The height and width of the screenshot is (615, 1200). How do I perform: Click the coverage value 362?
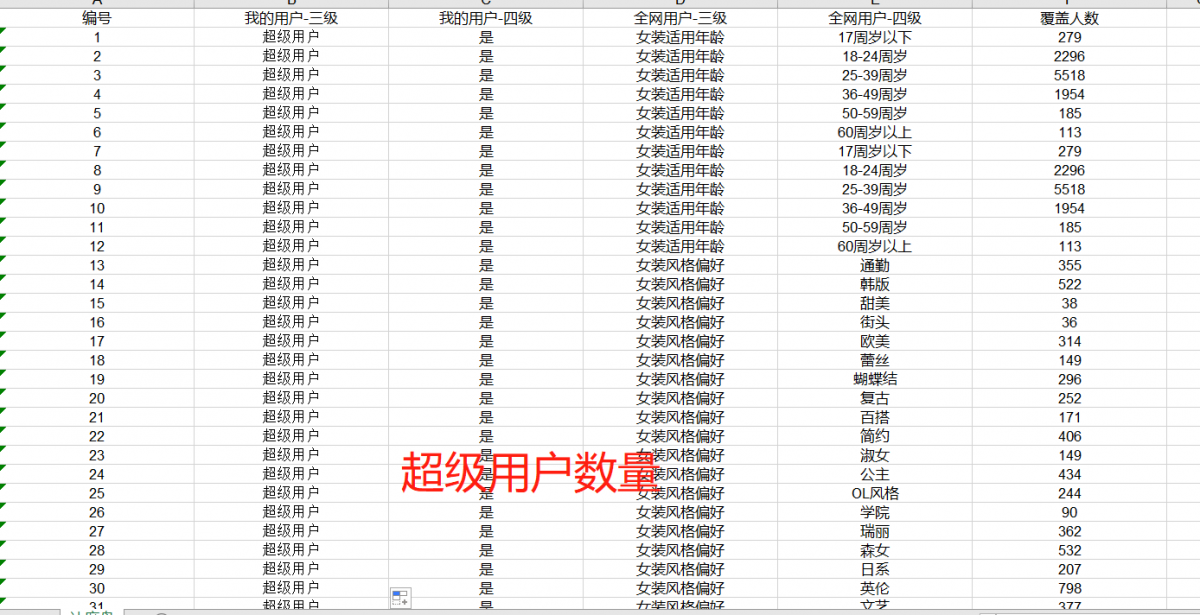1069,531
